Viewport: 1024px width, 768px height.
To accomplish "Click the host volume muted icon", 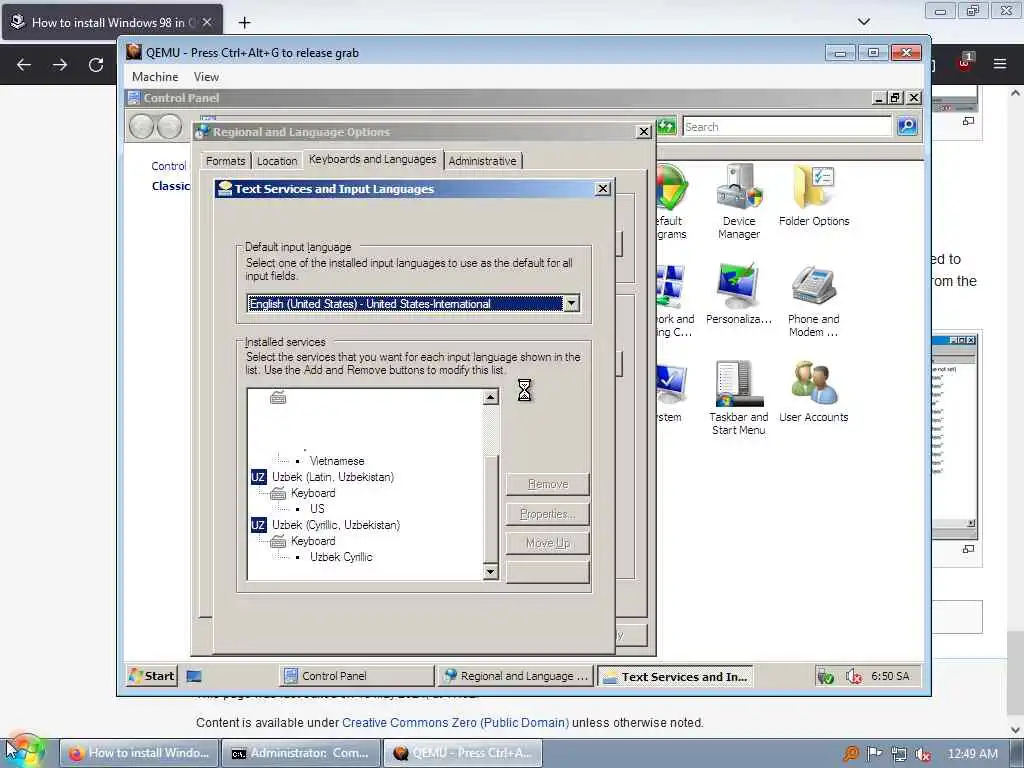I will [923, 754].
